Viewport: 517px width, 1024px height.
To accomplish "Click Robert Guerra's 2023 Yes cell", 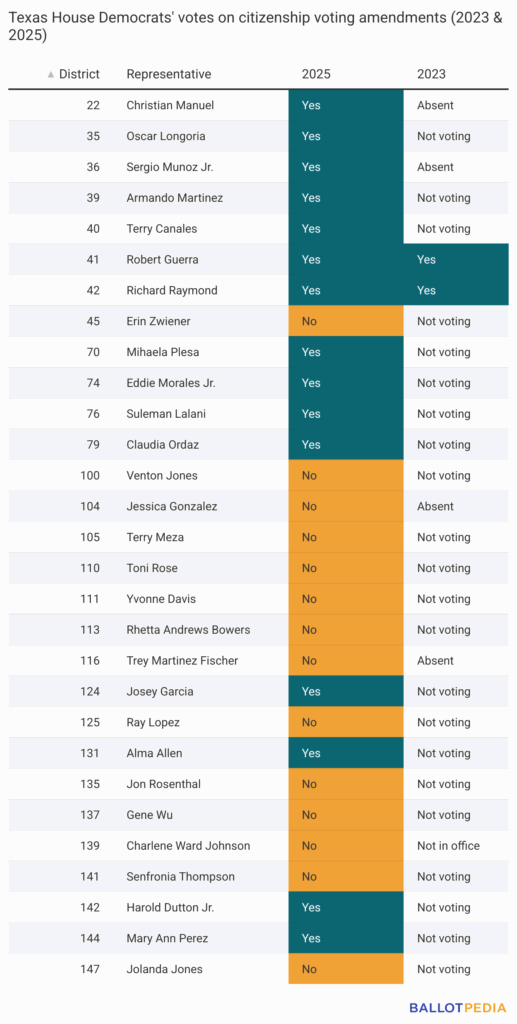I will (456, 259).
